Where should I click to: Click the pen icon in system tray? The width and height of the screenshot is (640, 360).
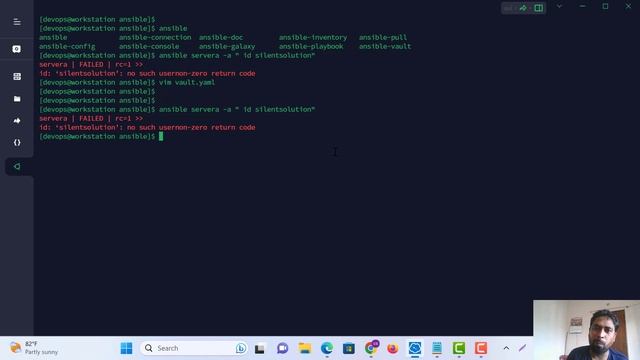coord(522,348)
